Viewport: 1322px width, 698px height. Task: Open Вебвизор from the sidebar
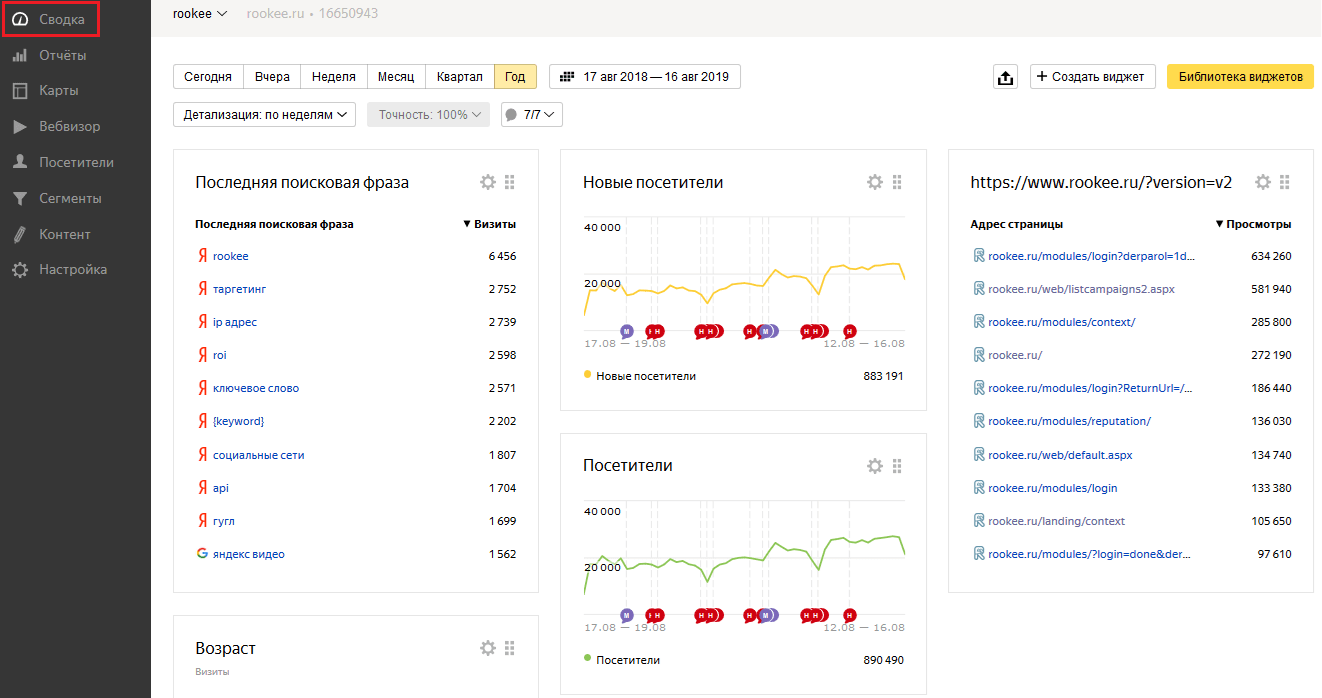[x=69, y=126]
